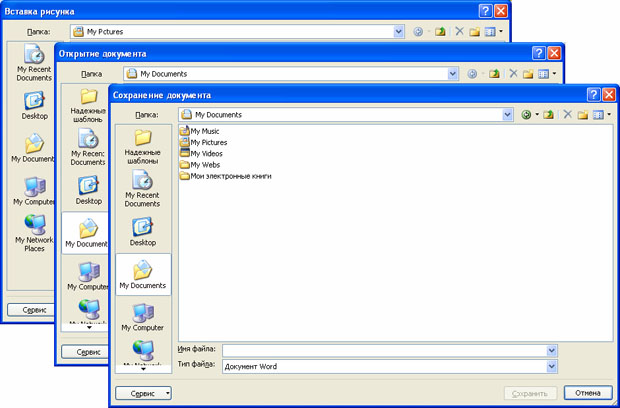The height and width of the screenshot is (408, 620).
Task: Go up one level in Сохранение документа
Action: (x=548, y=115)
